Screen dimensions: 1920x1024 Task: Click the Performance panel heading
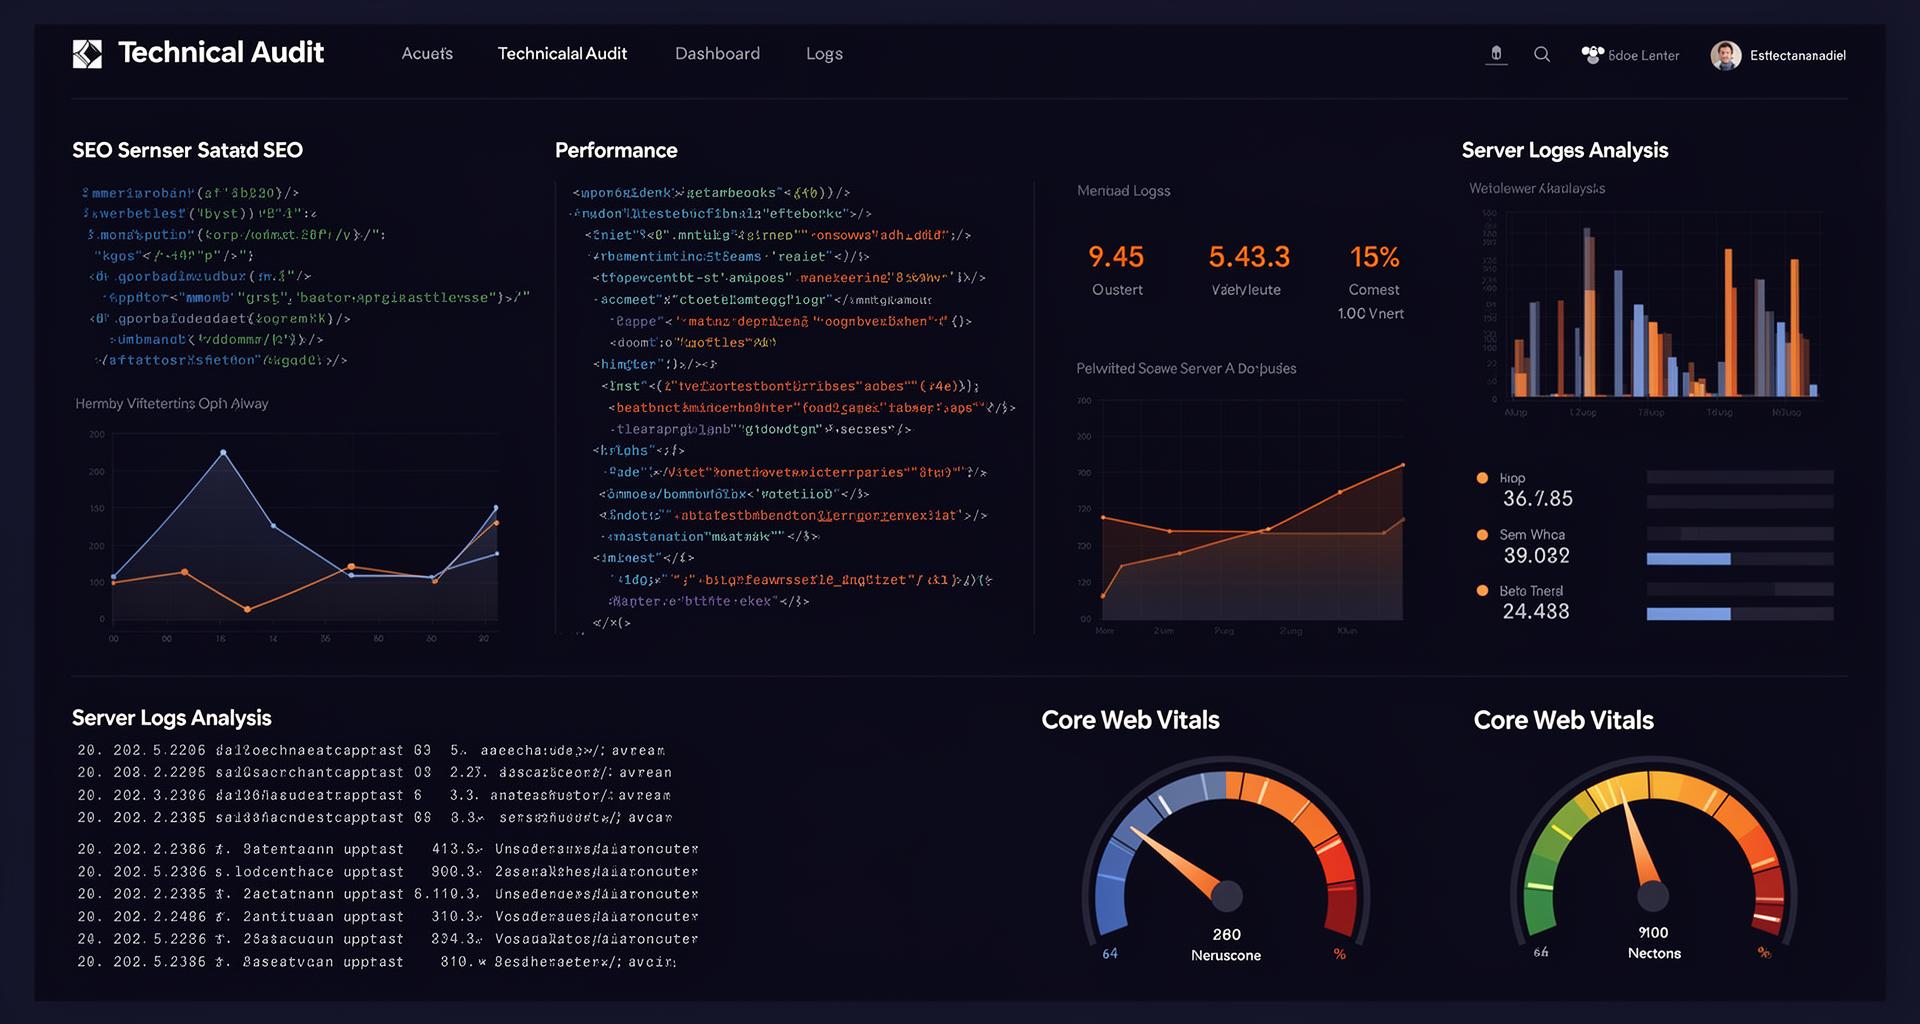tap(616, 151)
